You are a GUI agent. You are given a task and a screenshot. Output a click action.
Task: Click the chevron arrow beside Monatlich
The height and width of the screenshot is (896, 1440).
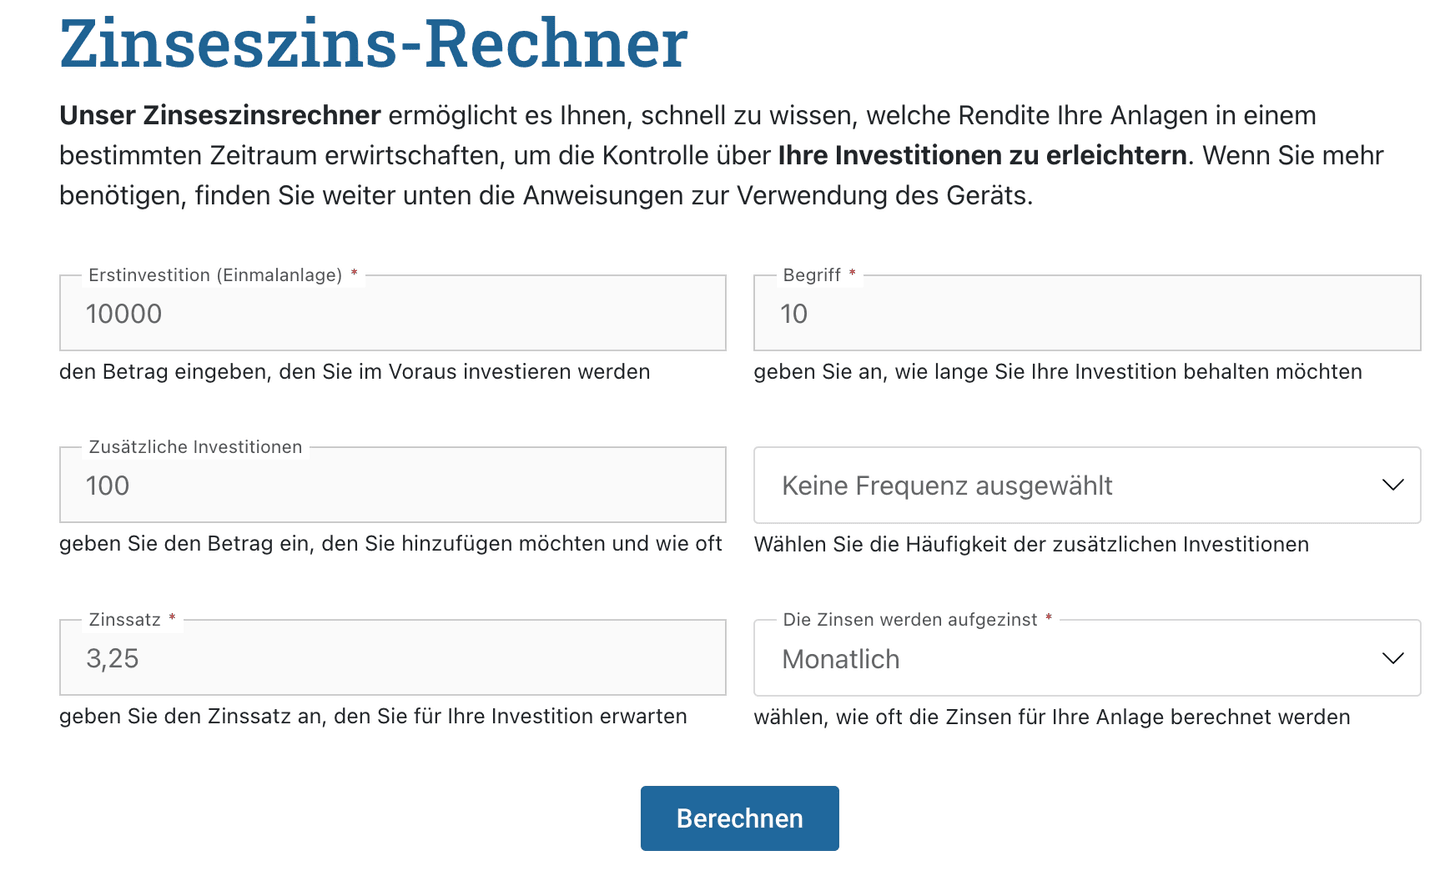(1392, 659)
